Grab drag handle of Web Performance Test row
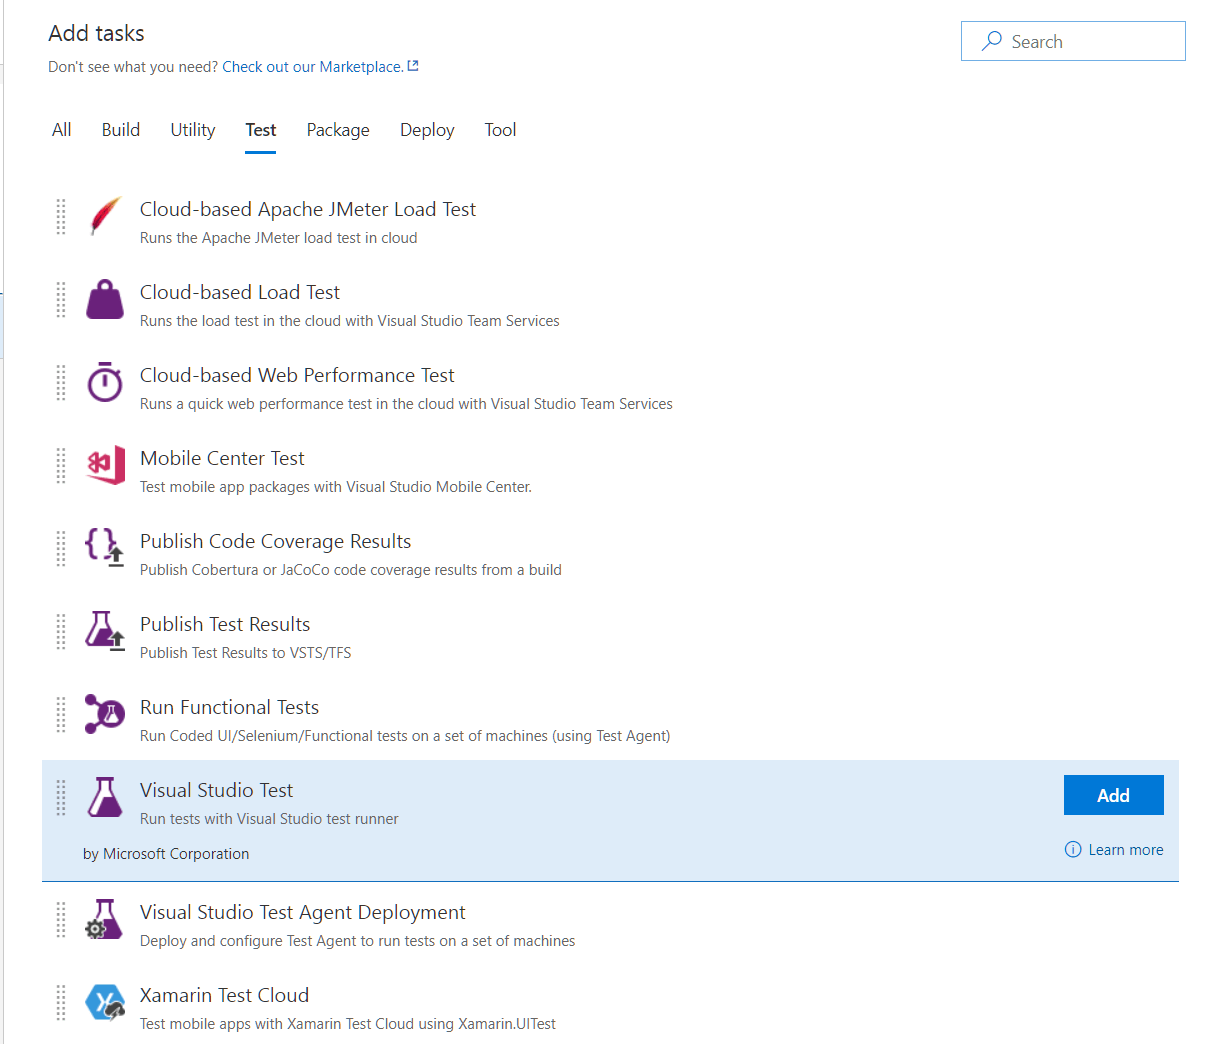Viewport: 1215px width, 1044px height. click(61, 382)
